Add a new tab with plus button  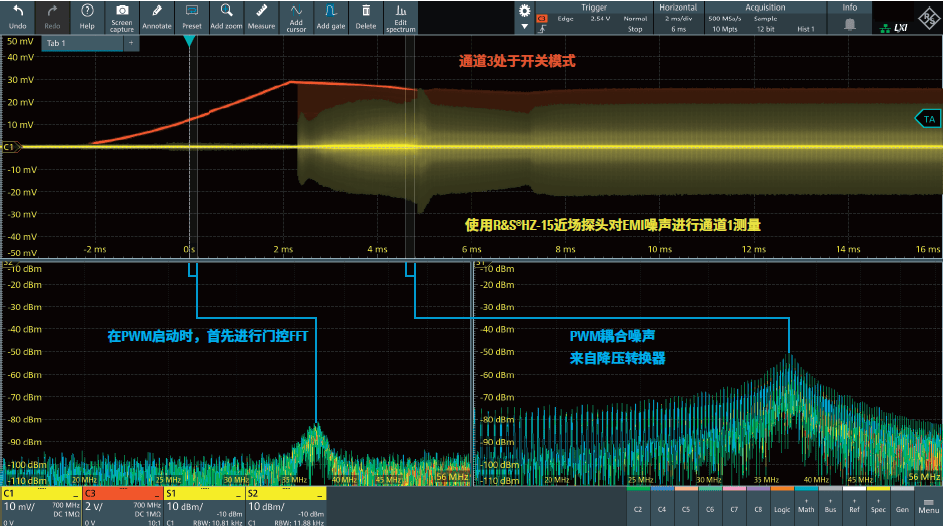tap(130, 44)
